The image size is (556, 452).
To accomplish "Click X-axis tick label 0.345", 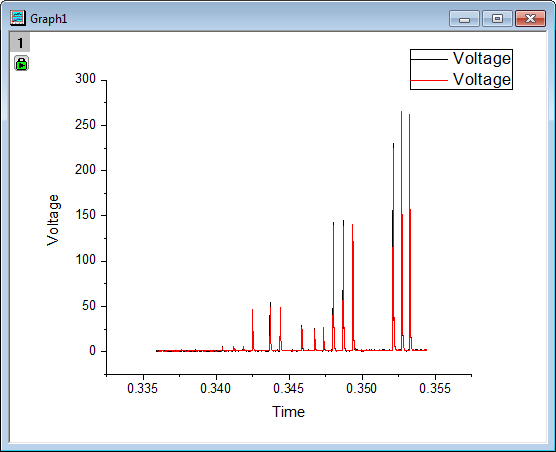I will 289,389.
